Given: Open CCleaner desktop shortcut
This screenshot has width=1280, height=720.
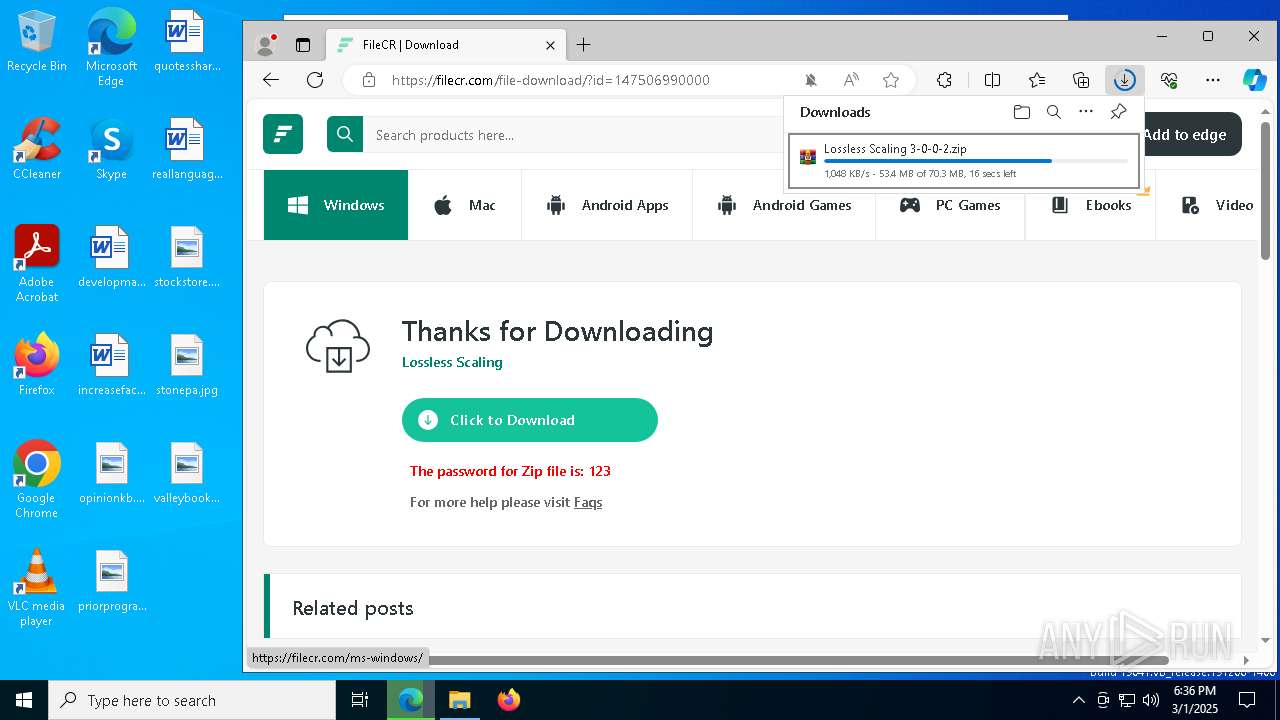Looking at the screenshot, I should [x=37, y=150].
